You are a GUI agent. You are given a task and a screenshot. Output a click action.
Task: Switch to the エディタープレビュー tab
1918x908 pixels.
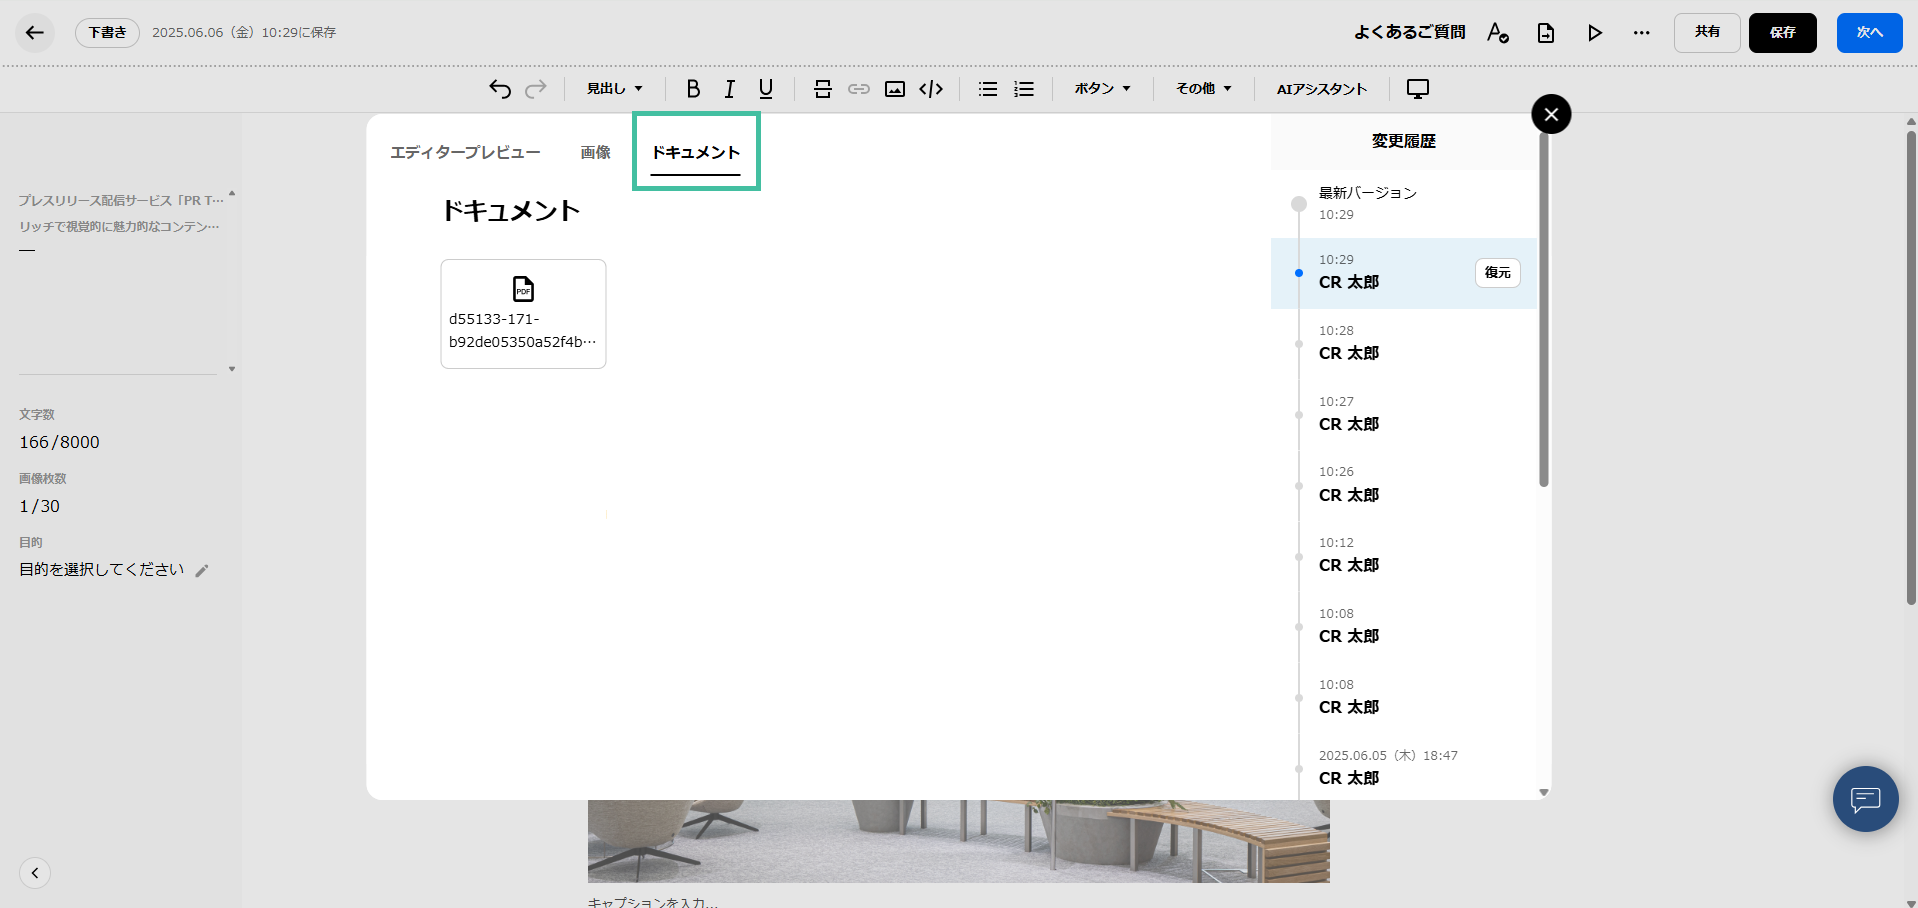(x=465, y=152)
